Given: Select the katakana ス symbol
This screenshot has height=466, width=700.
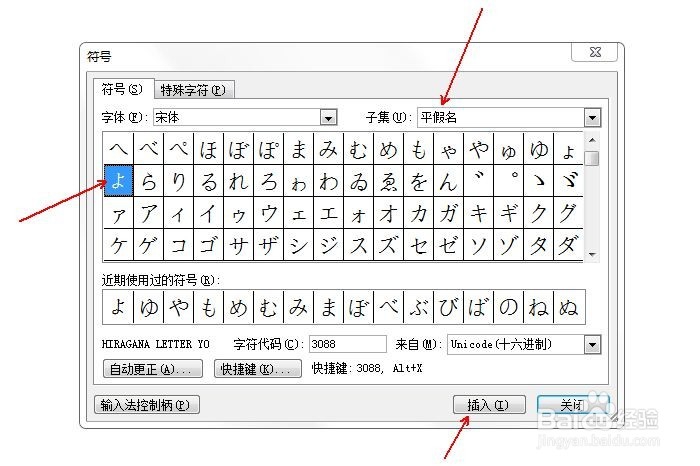Looking at the screenshot, I should [358, 245].
